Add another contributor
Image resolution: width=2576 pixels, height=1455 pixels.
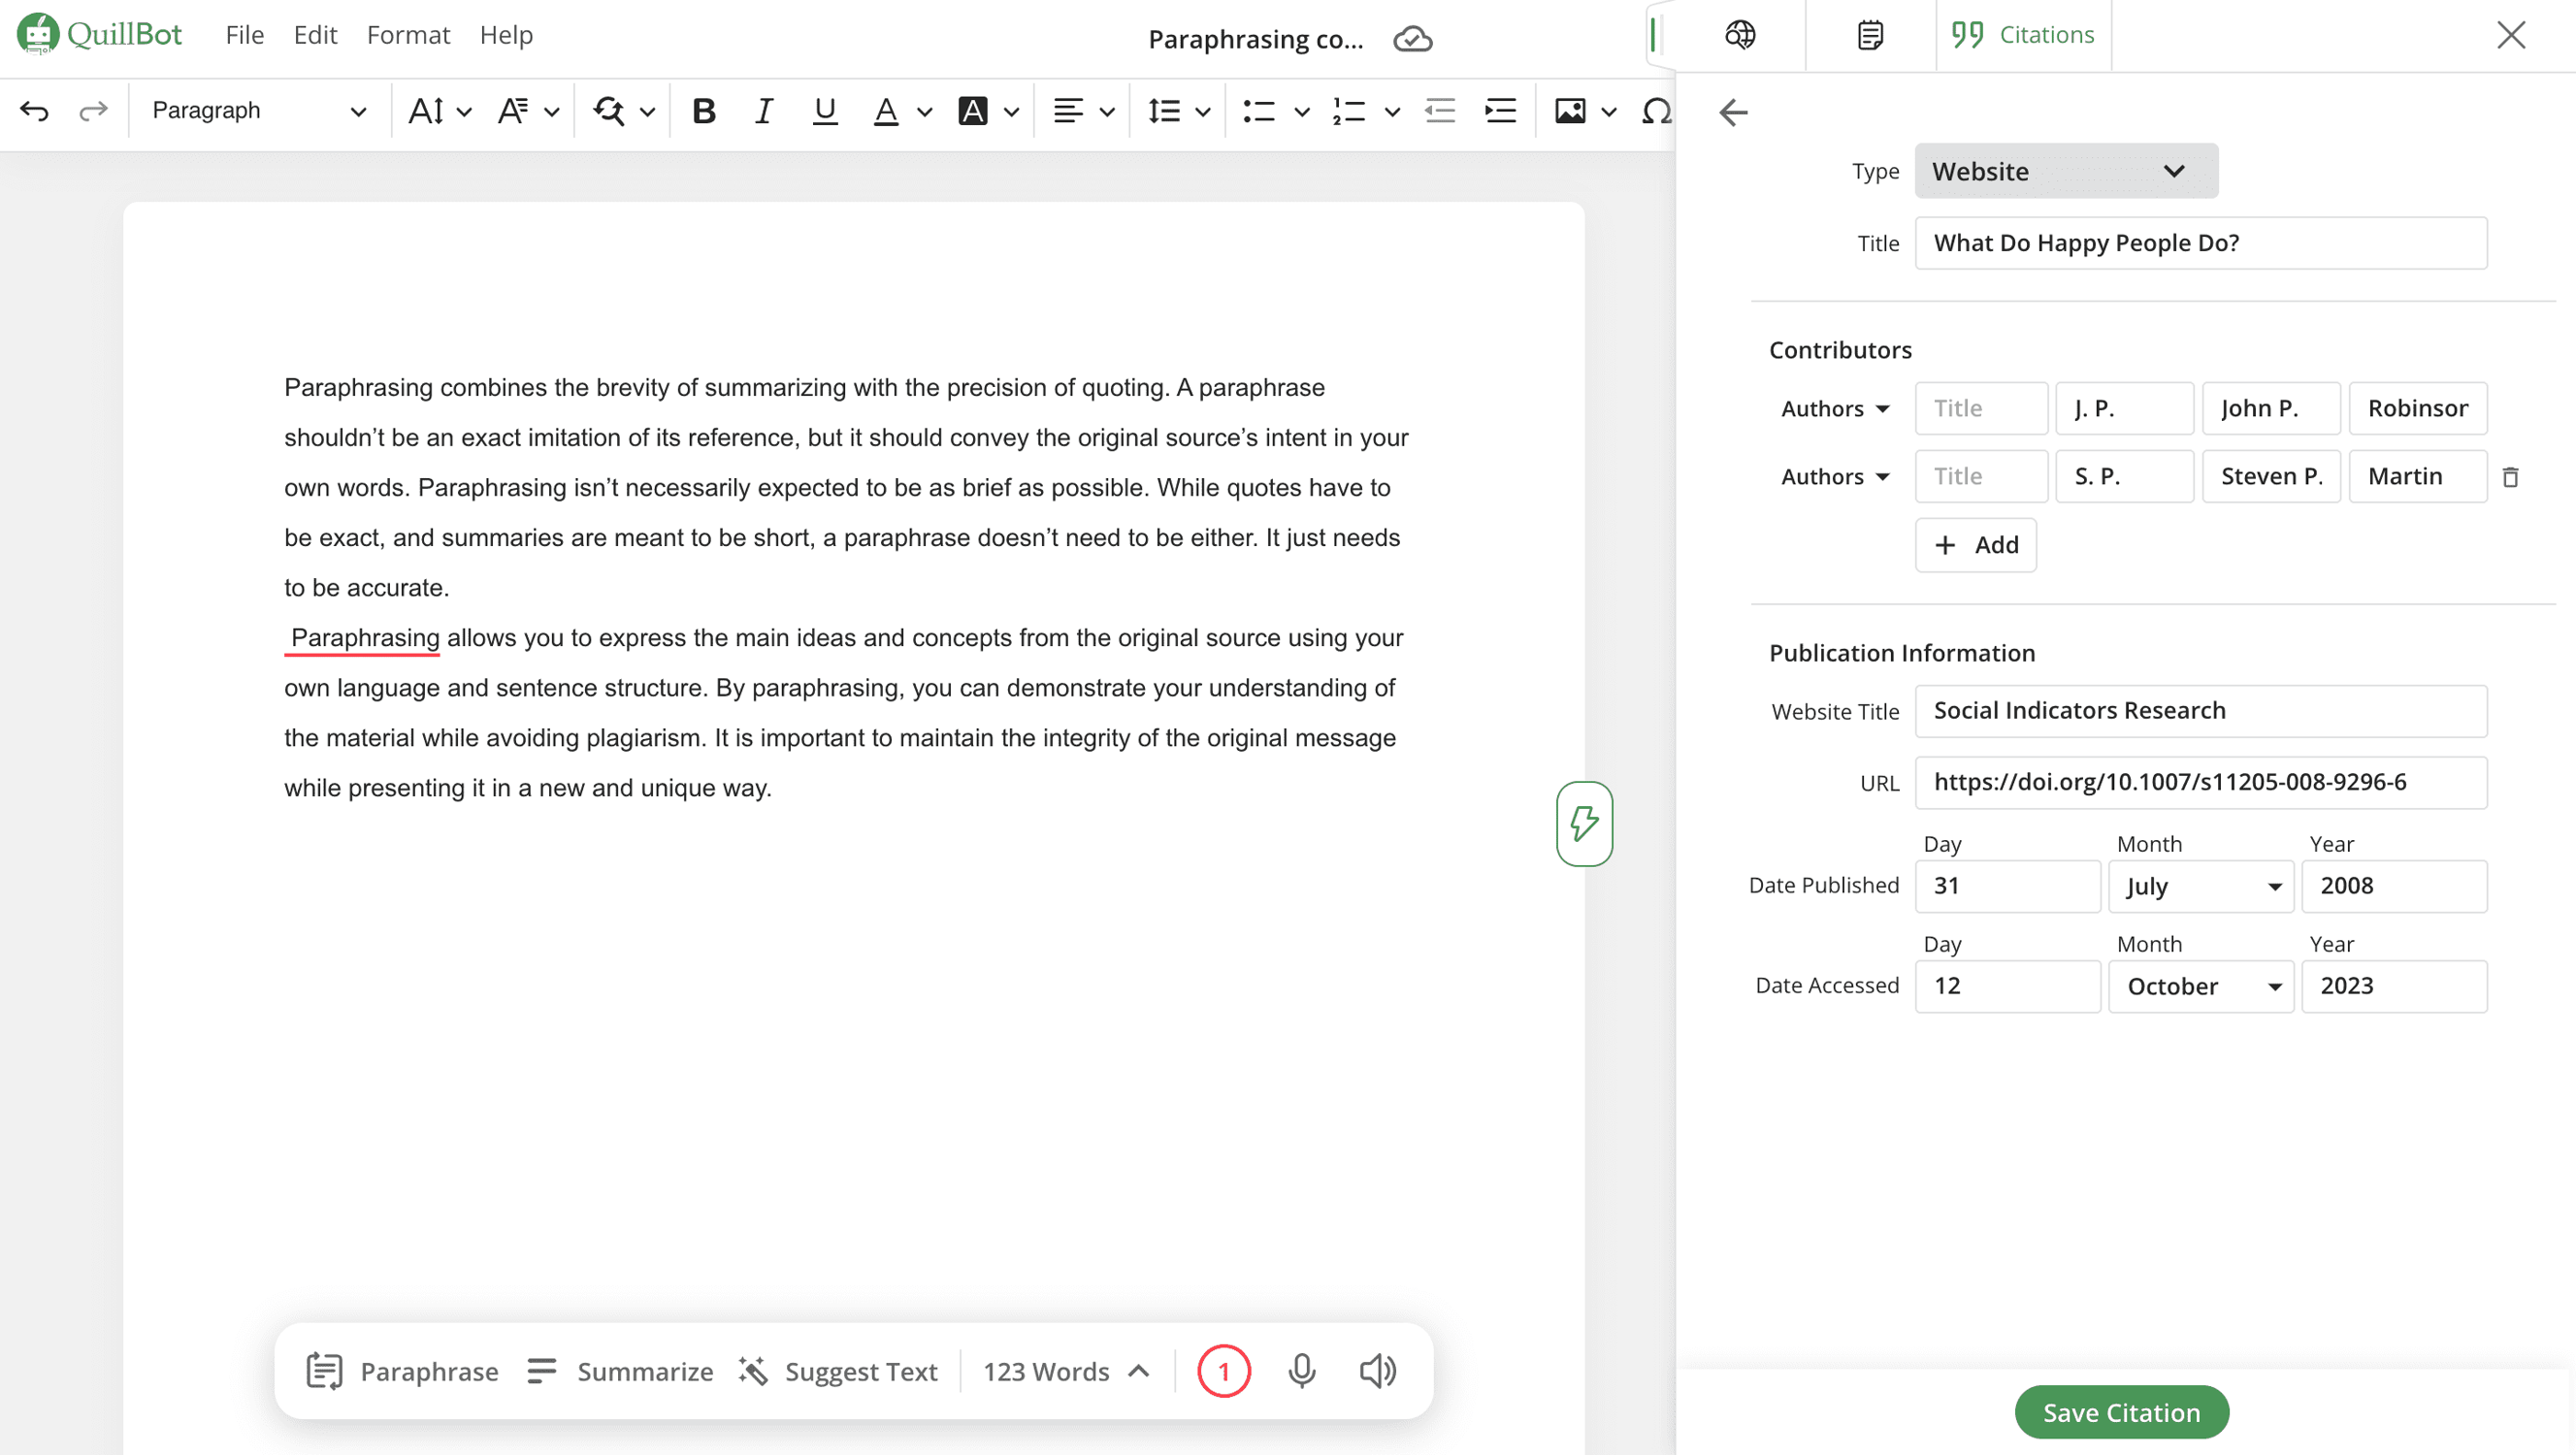click(x=1974, y=545)
